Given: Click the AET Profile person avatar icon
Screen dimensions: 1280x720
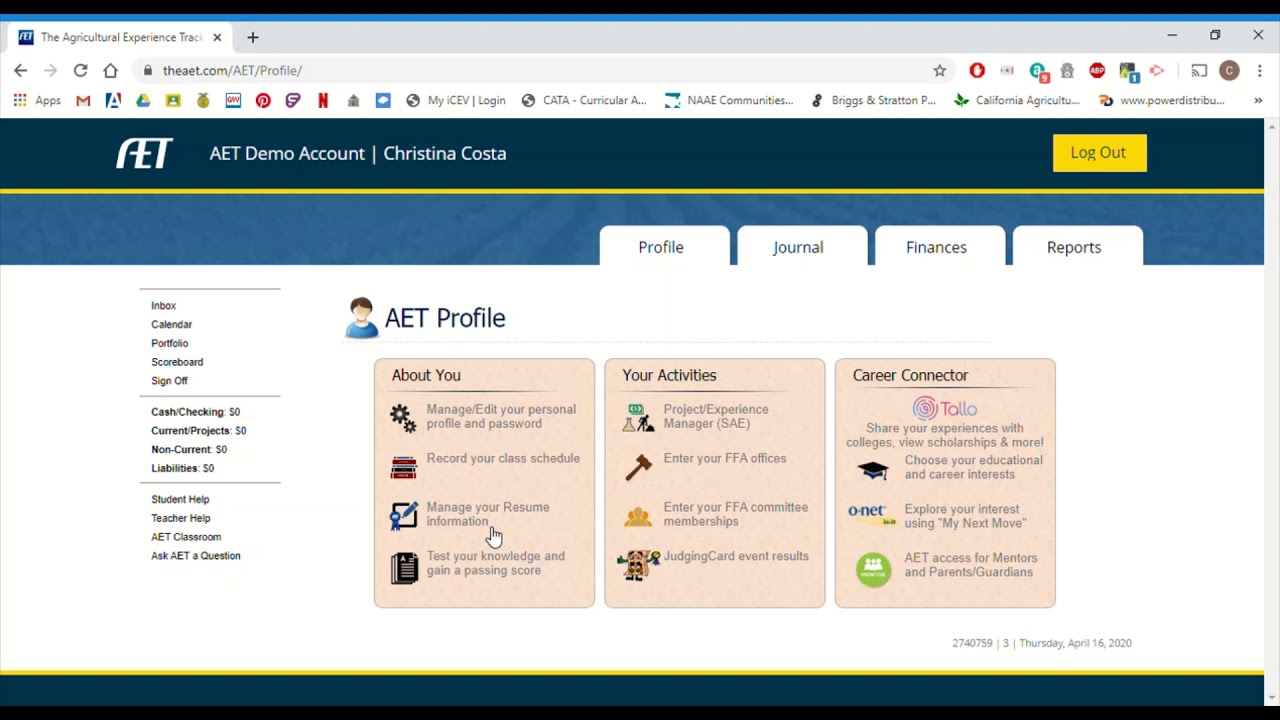Looking at the screenshot, I should pos(361,318).
